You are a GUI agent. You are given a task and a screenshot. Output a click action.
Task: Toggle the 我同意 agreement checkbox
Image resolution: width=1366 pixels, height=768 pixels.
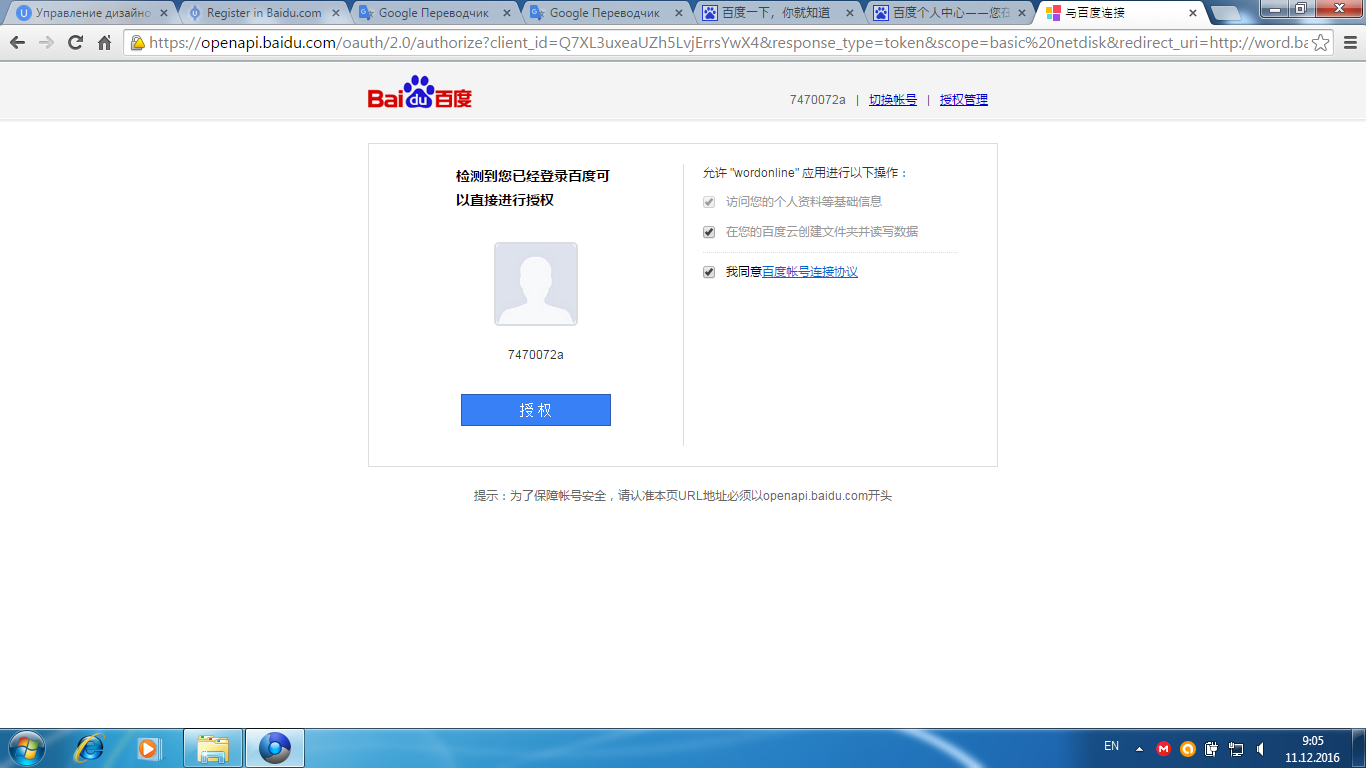pyautogui.click(x=709, y=272)
